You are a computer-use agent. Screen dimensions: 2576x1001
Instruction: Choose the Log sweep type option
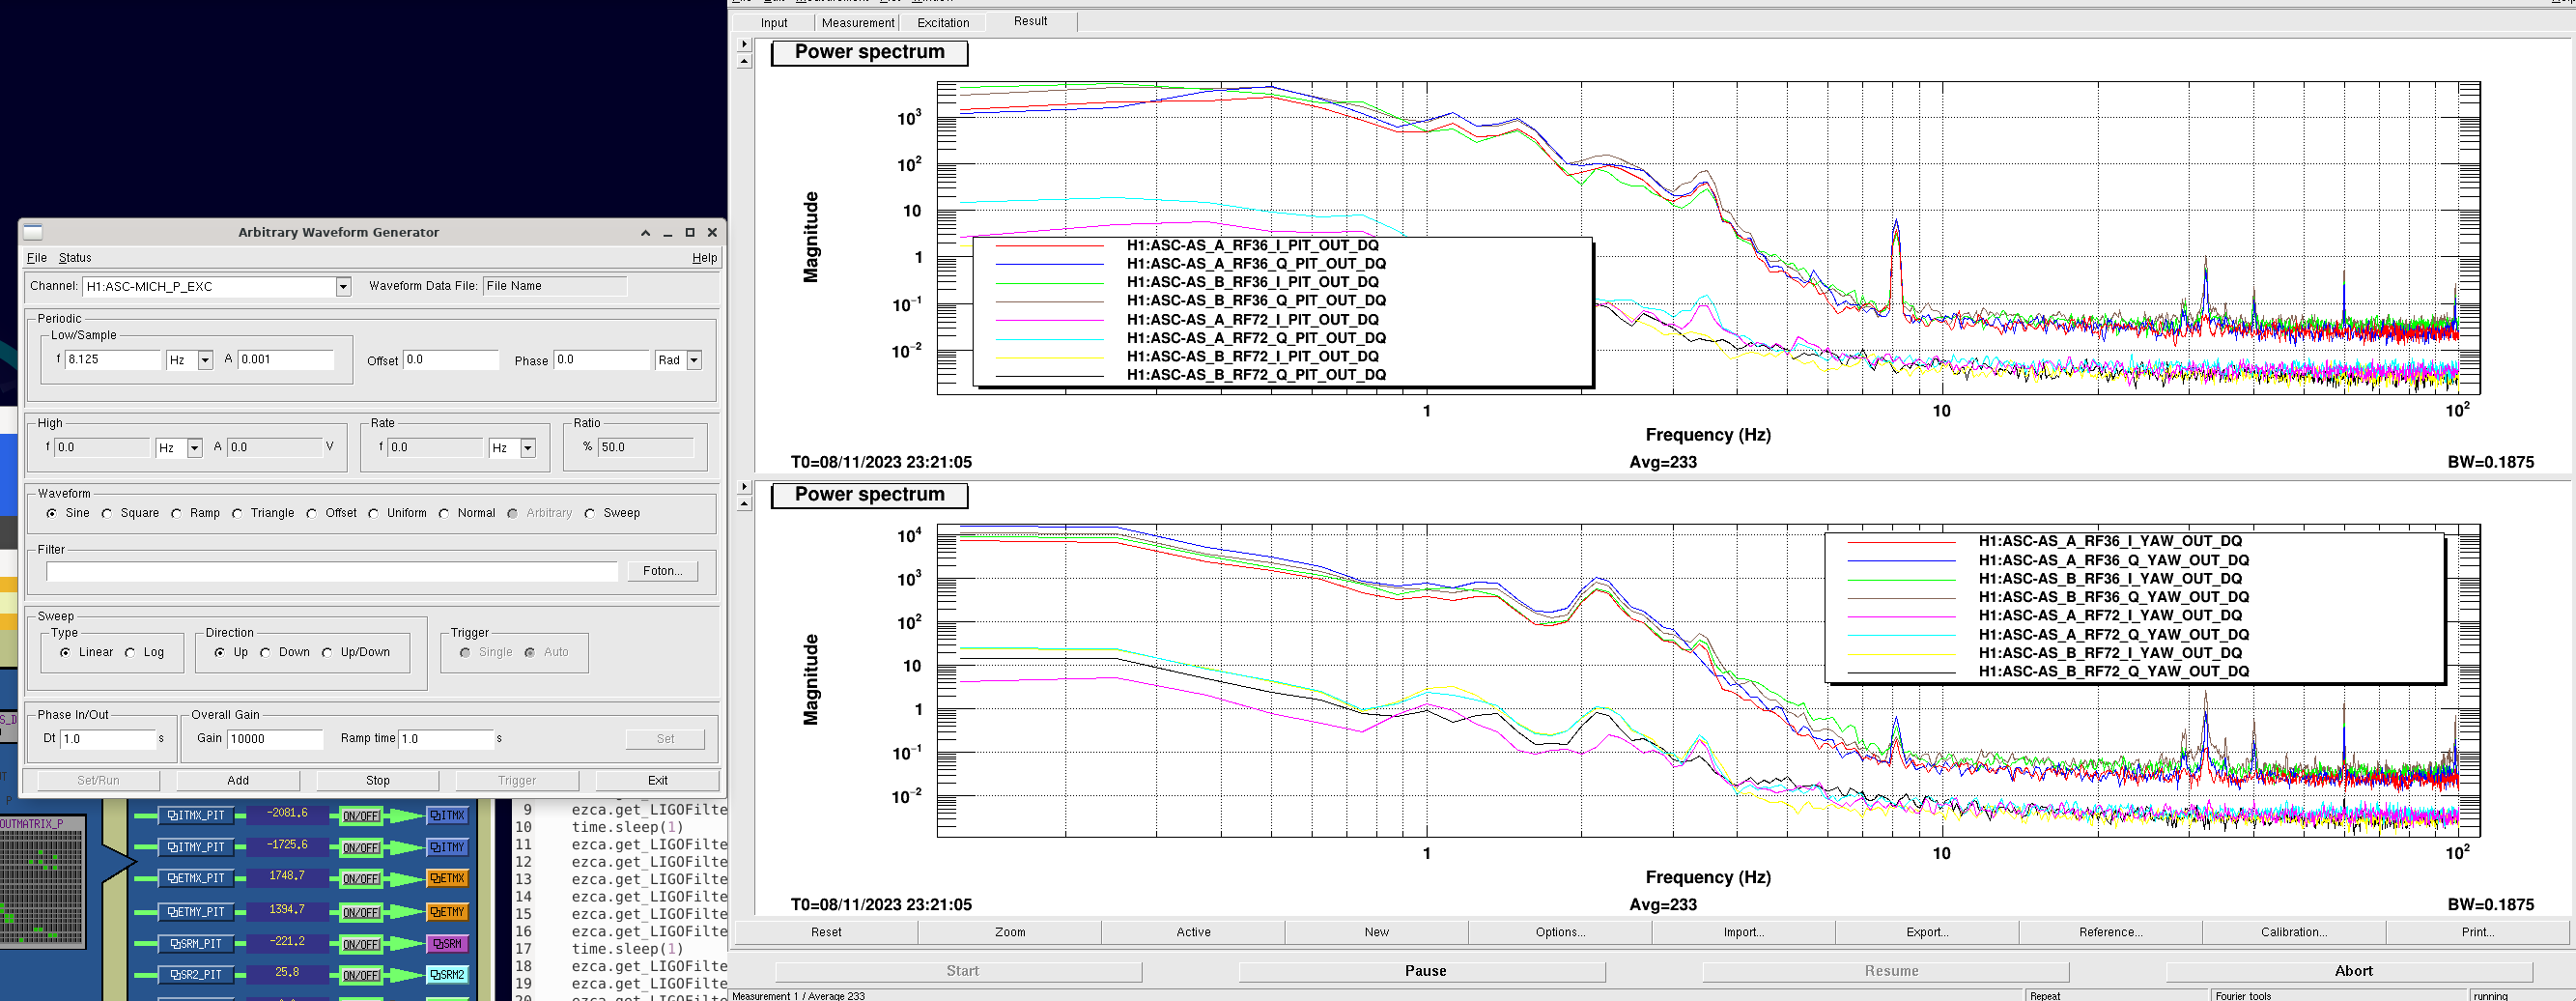click(x=130, y=653)
